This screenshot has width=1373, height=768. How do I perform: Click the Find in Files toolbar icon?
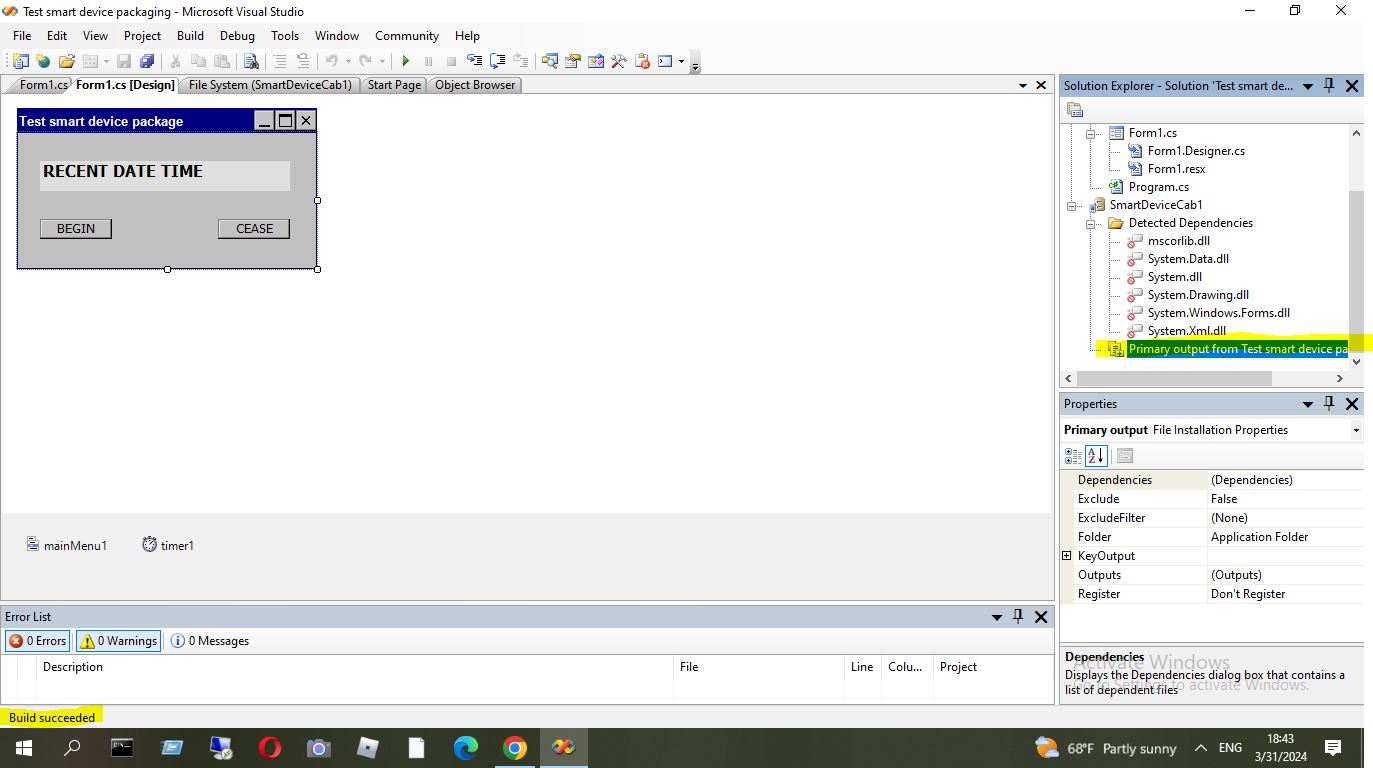pos(251,61)
